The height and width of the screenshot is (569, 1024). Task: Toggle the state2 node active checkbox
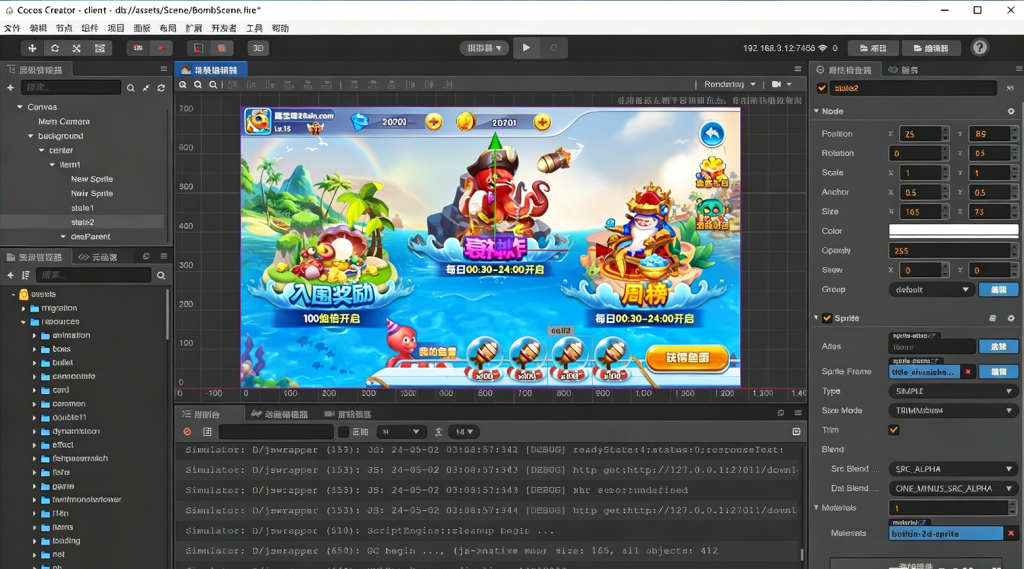pyautogui.click(x=822, y=88)
